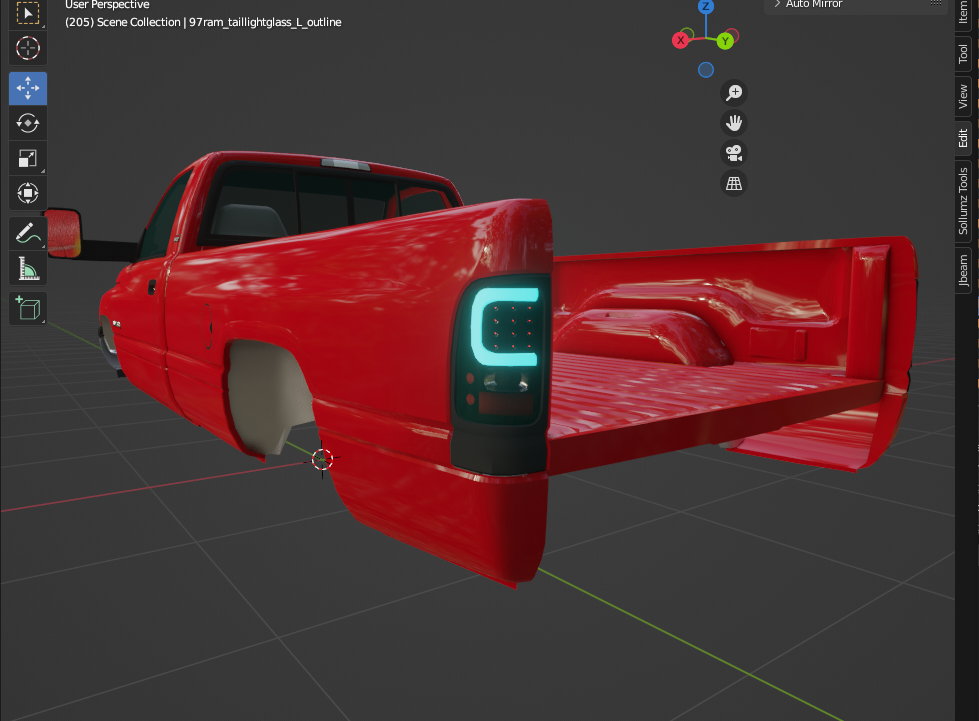Select the Add Cube tool
Screen dimensions: 979x721
[x=27, y=308]
